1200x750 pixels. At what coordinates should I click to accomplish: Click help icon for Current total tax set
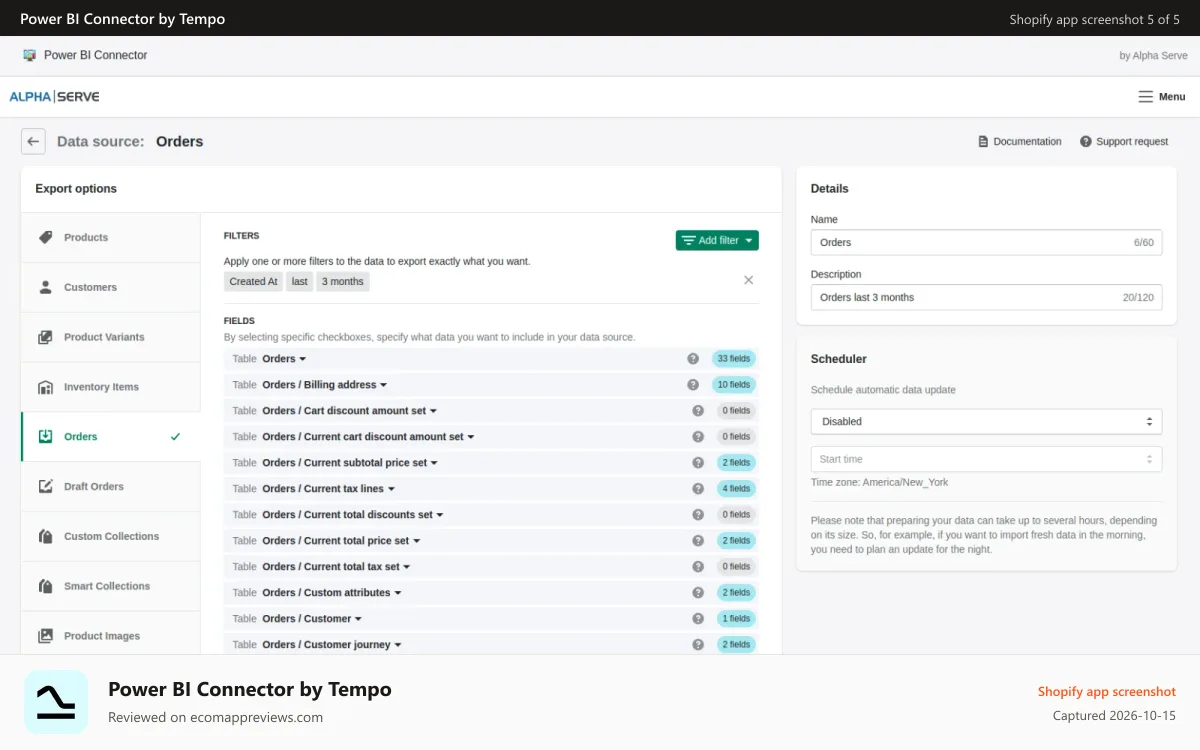(698, 567)
